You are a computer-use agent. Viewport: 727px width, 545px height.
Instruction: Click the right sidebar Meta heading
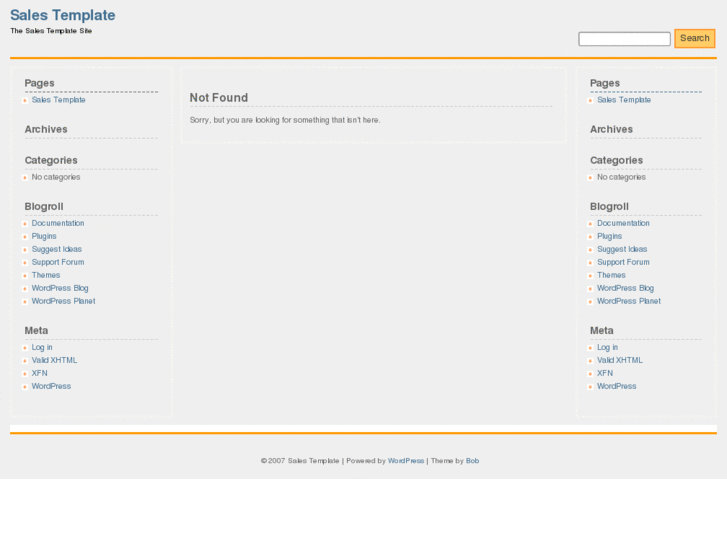[601, 330]
